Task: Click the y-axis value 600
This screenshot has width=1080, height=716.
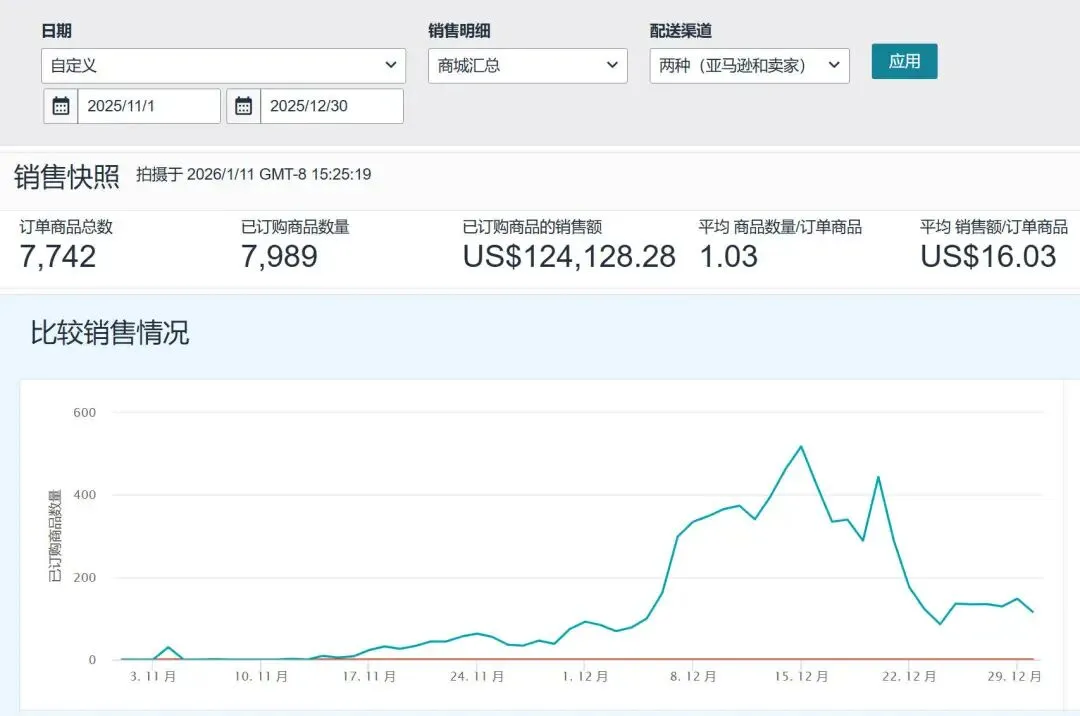Action: coord(85,412)
